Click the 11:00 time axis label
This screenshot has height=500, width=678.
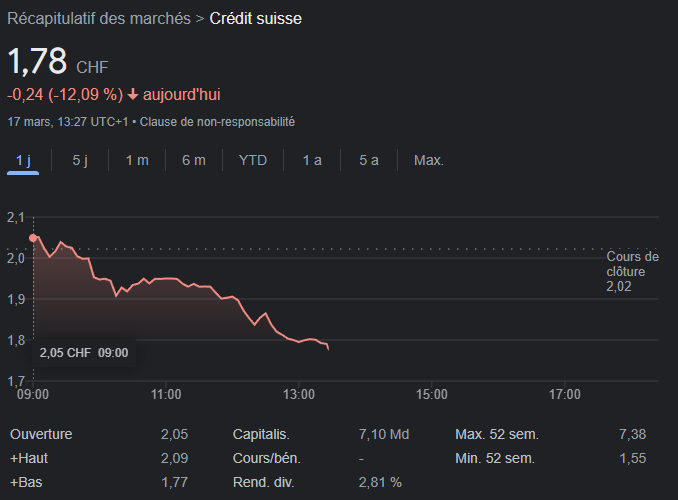coord(166,395)
